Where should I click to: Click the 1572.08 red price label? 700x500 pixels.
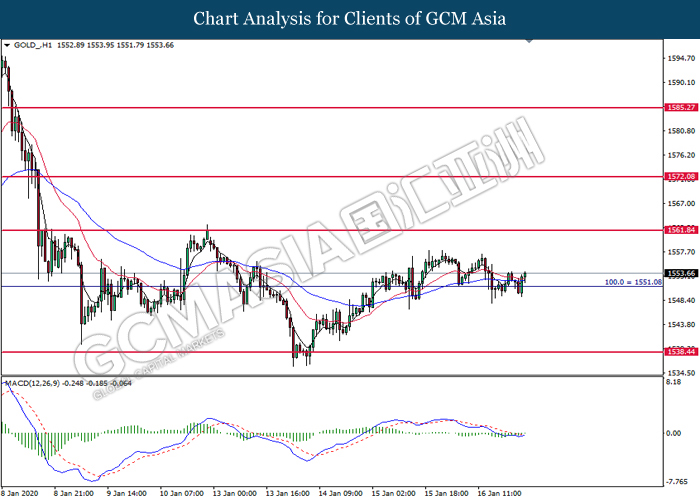681,177
